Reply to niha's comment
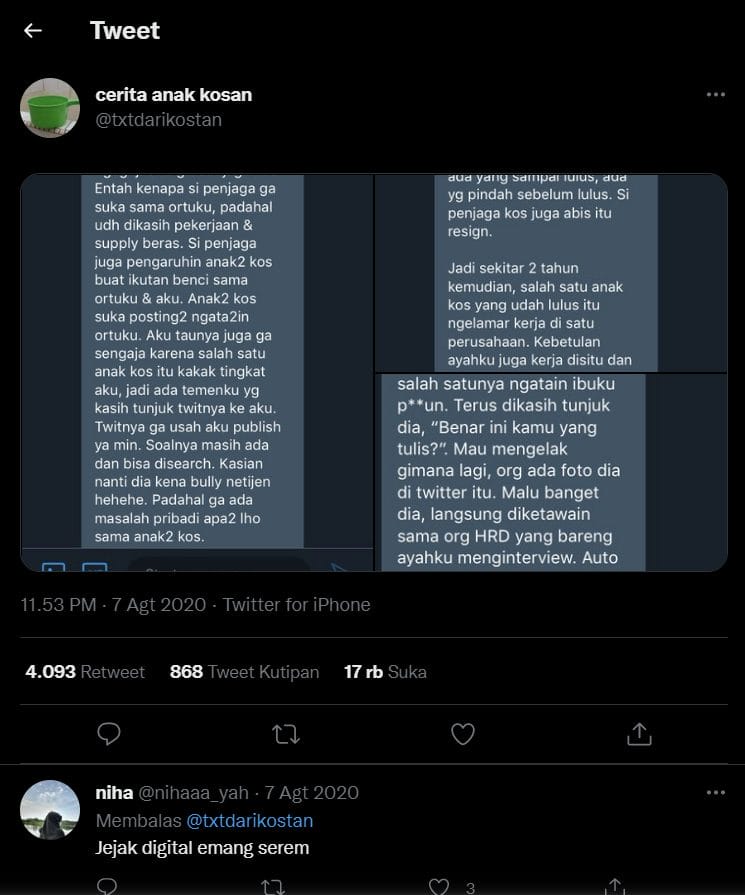Screen dimensions: 745x895 (x=108, y=886)
